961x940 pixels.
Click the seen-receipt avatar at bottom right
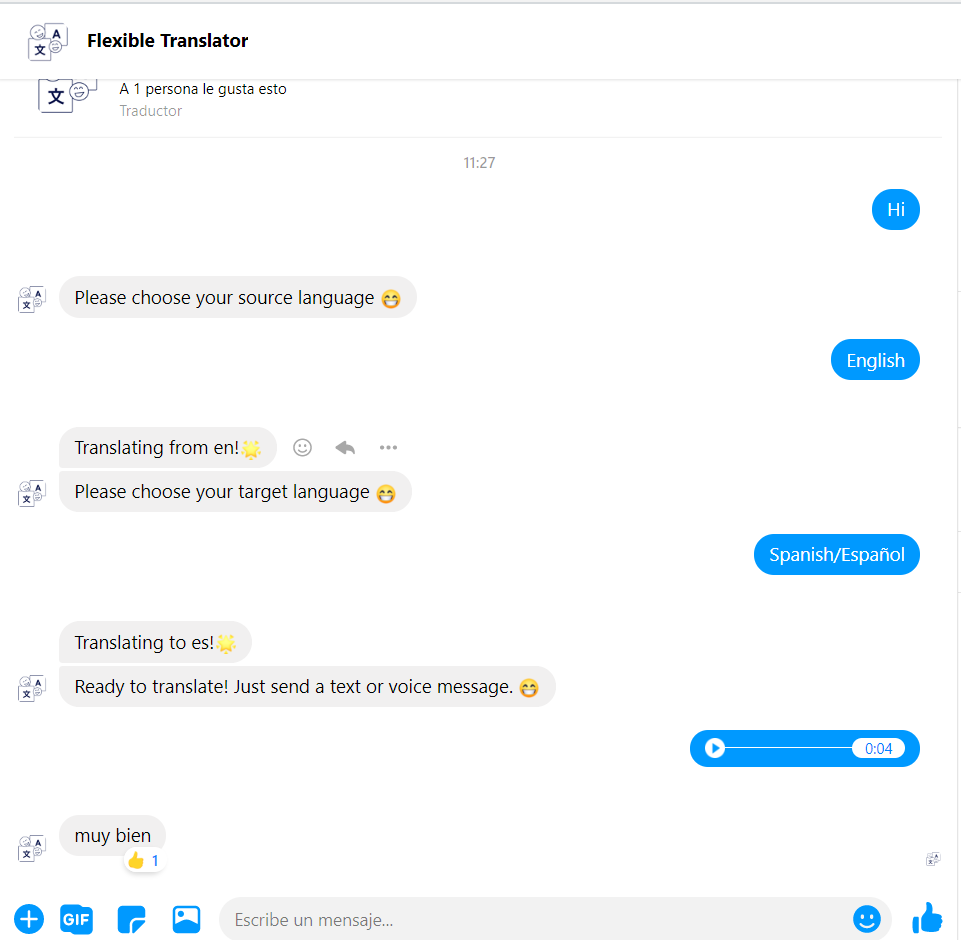pyautogui.click(x=933, y=859)
